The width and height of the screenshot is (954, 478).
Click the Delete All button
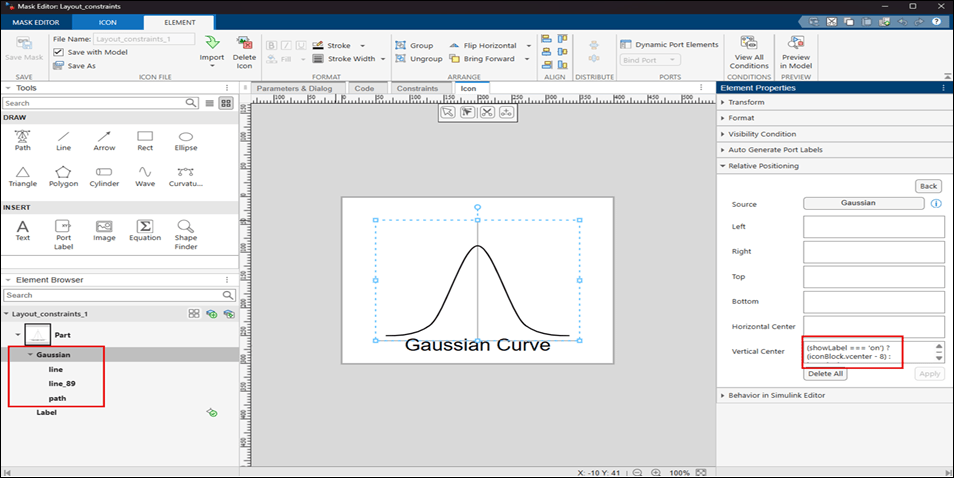pyautogui.click(x=824, y=373)
